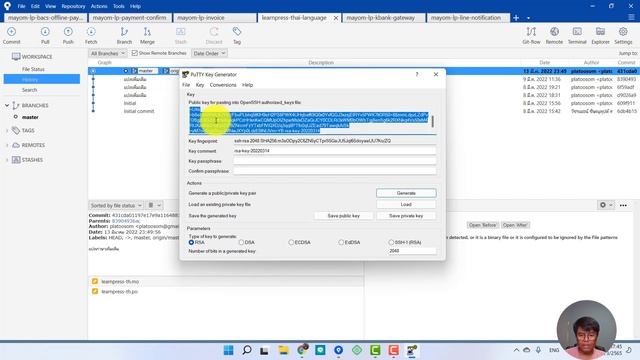Open the Conversions menu

[223, 85]
